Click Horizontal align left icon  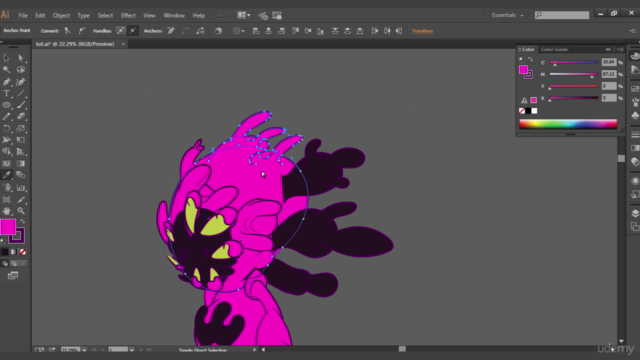click(x=256, y=31)
